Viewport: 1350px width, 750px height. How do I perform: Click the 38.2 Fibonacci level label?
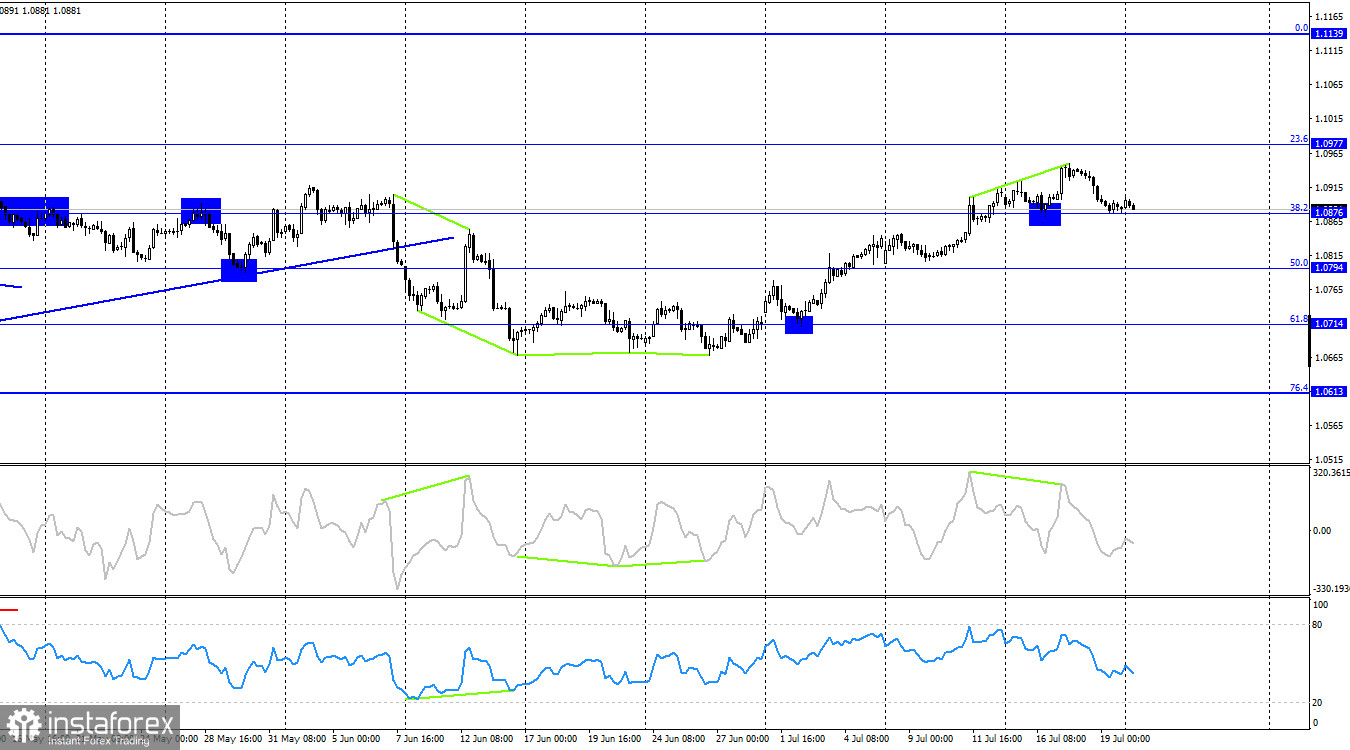(1300, 207)
